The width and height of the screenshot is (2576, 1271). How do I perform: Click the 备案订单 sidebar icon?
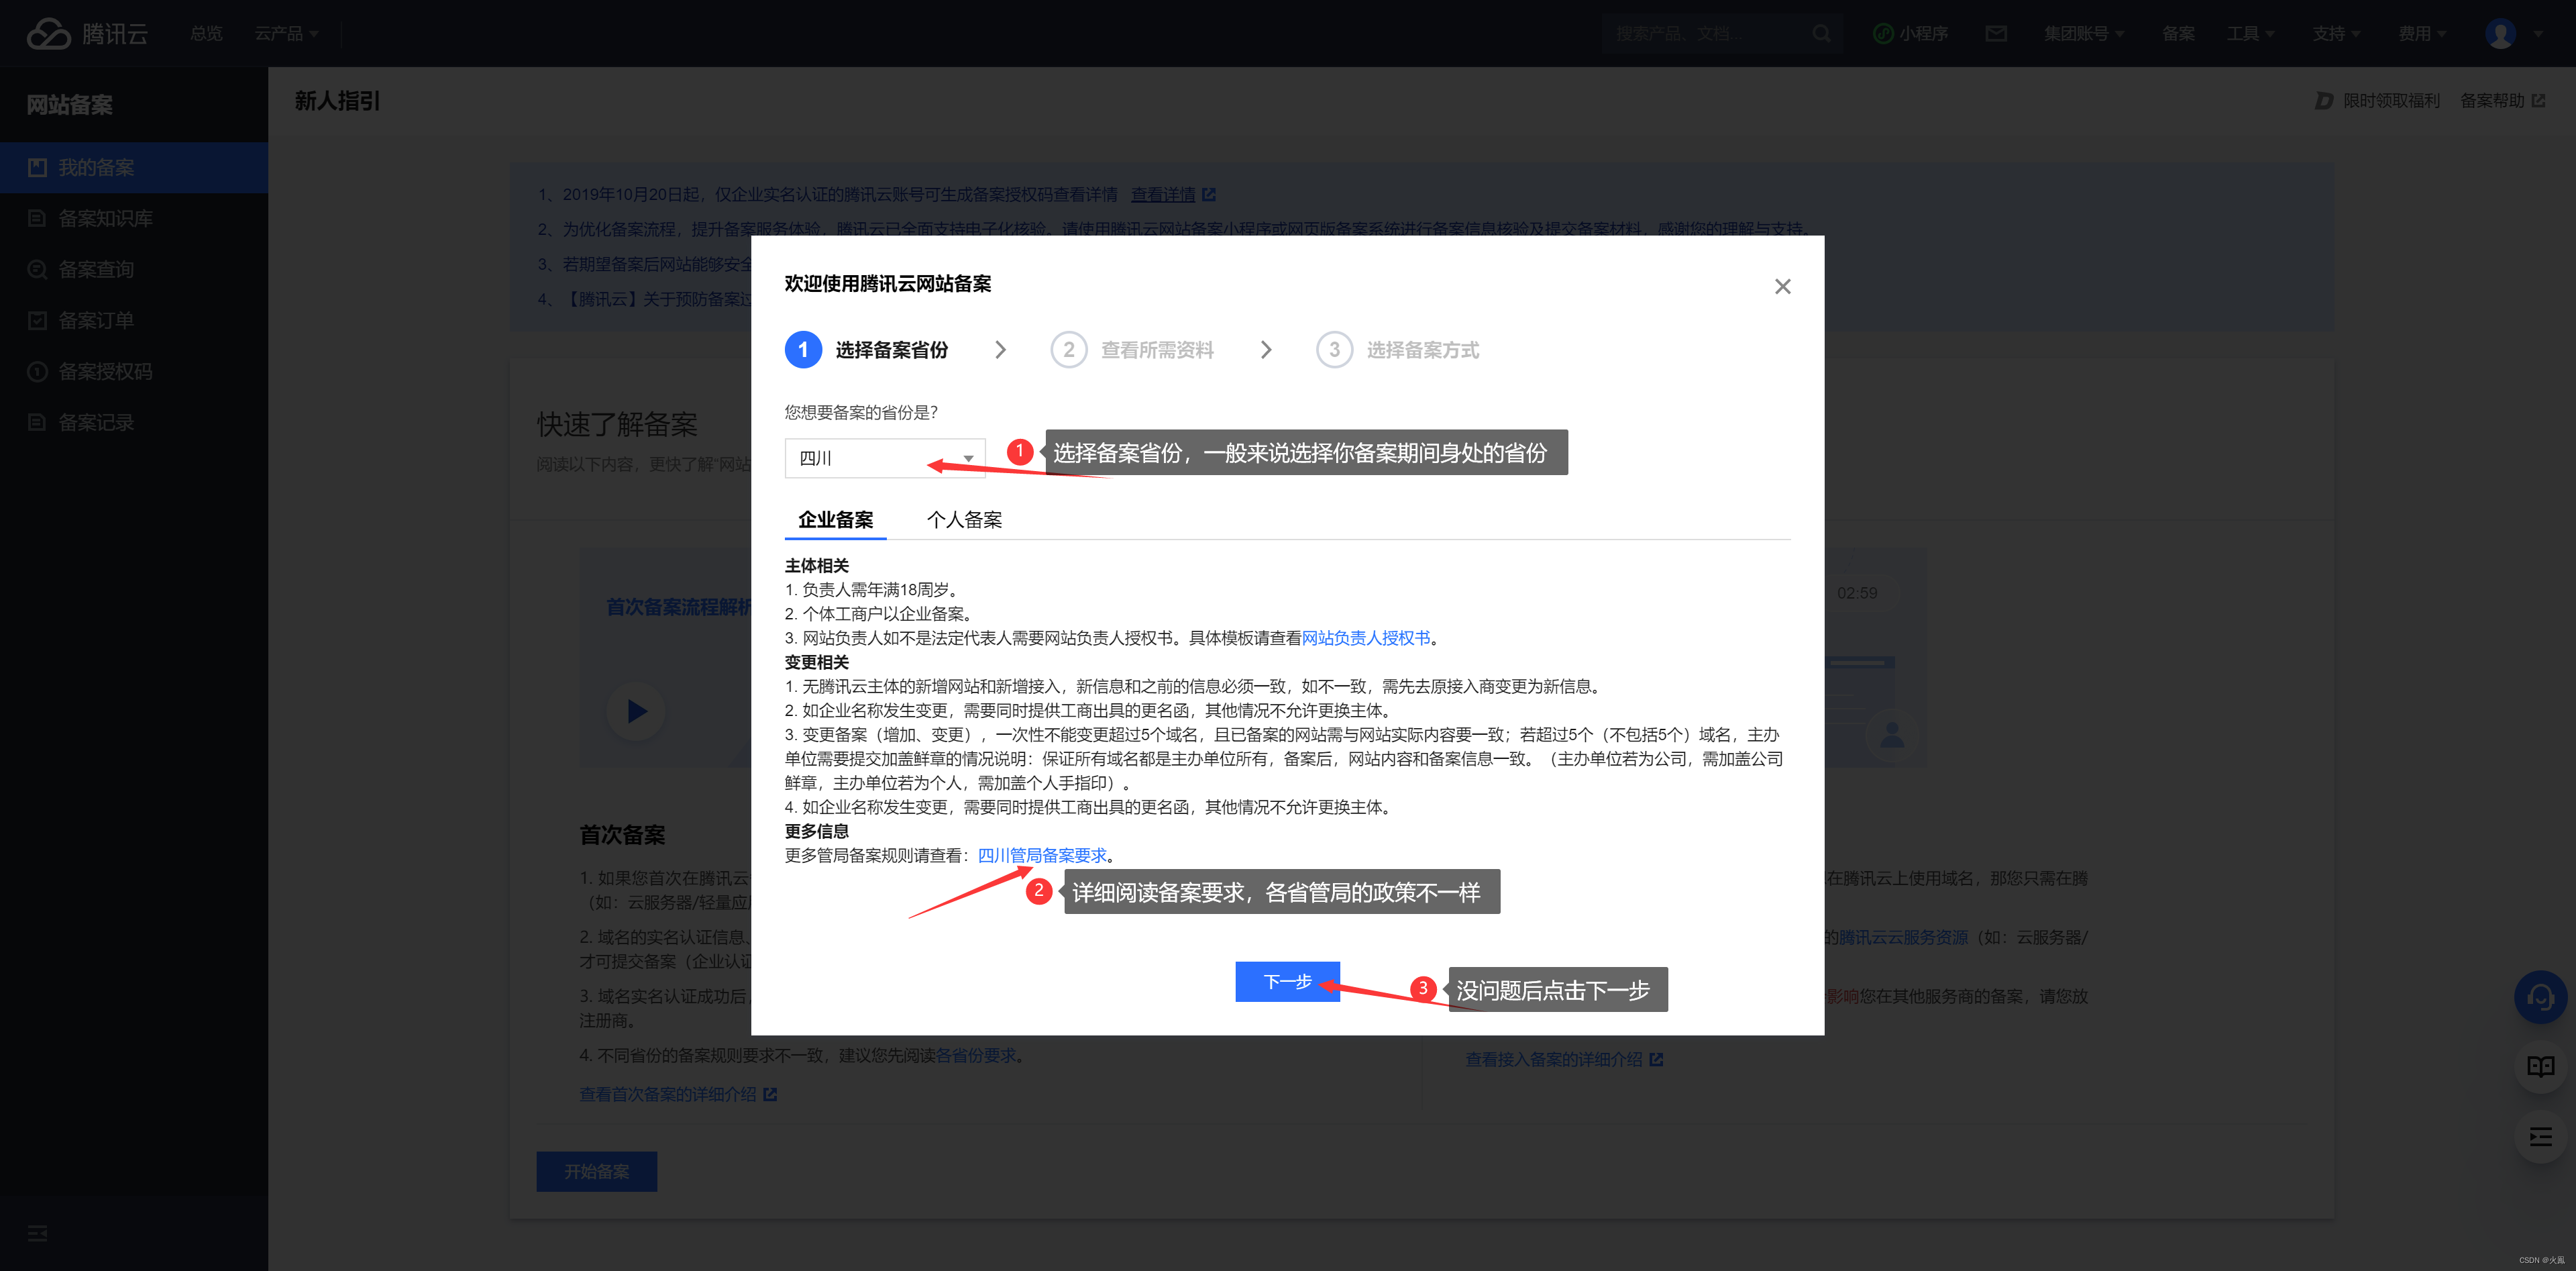coord(37,320)
